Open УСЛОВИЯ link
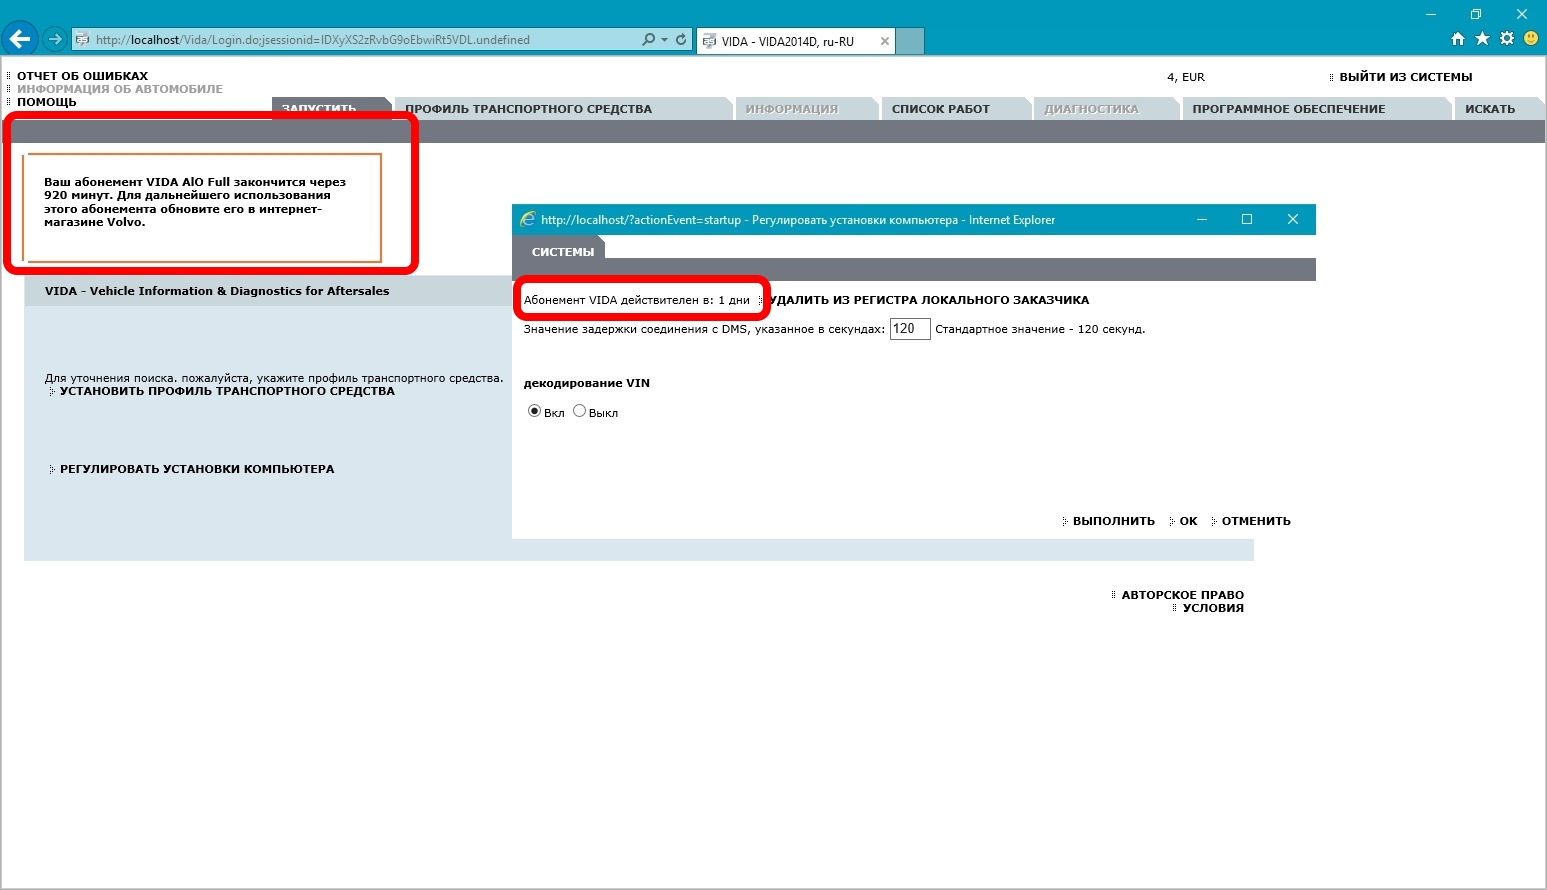1547x890 pixels. 1213,608
